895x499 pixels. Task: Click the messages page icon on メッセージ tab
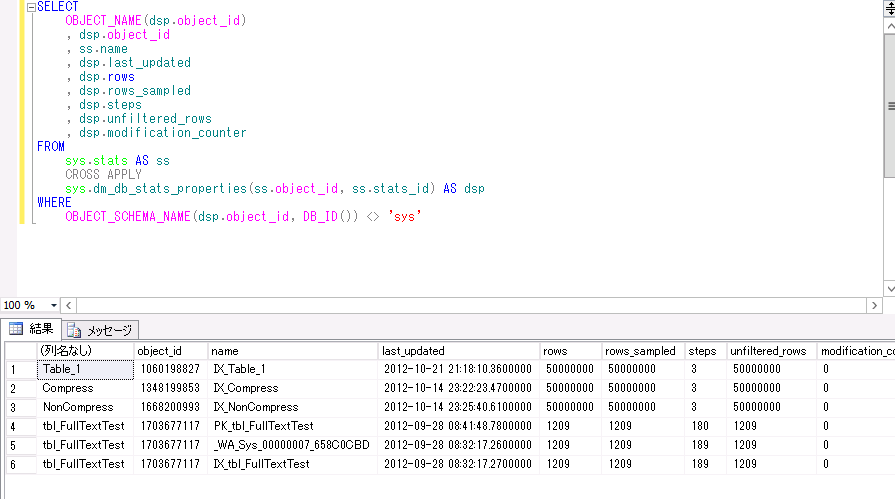[74, 330]
